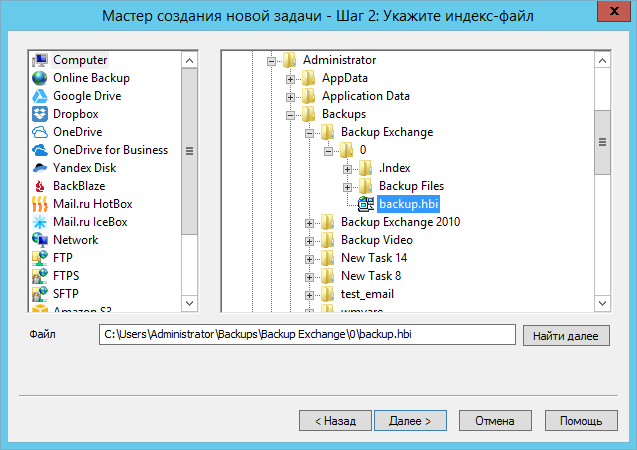
Task: Select the Mail.ru HotBox icon
Action: click(x=40, y=204)
